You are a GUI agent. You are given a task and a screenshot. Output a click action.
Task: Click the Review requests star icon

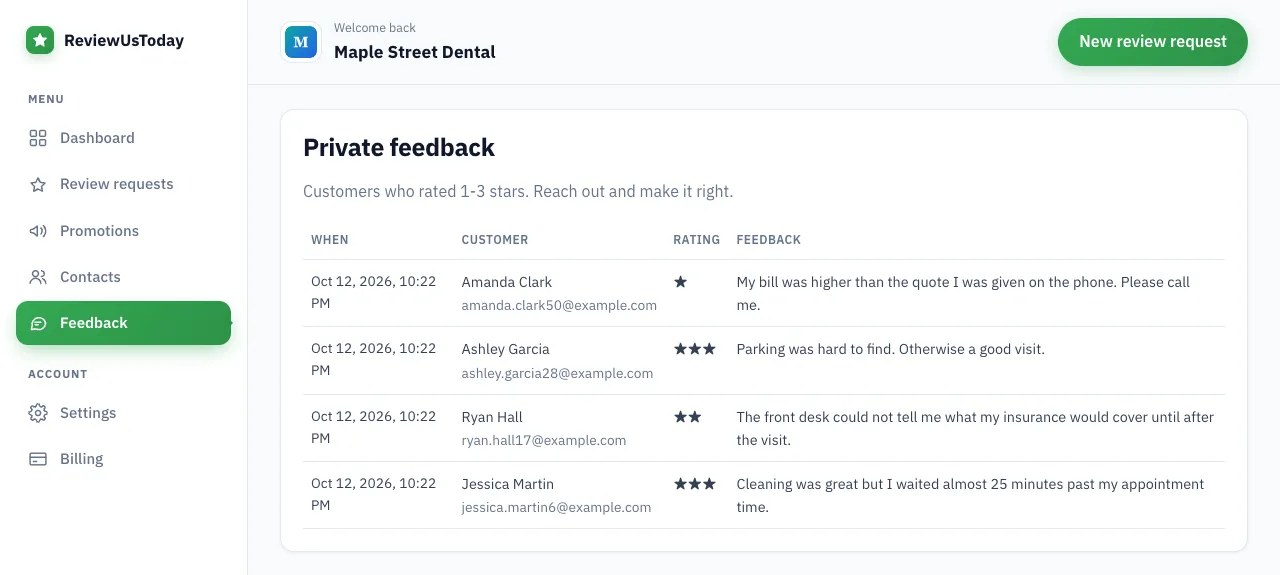coord(38,184)
